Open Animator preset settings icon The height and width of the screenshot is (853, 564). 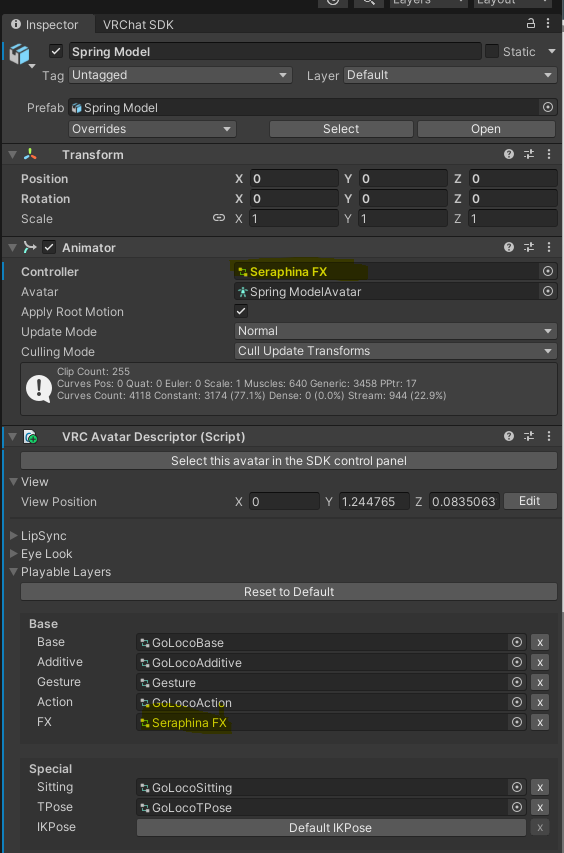pos(529,248)
